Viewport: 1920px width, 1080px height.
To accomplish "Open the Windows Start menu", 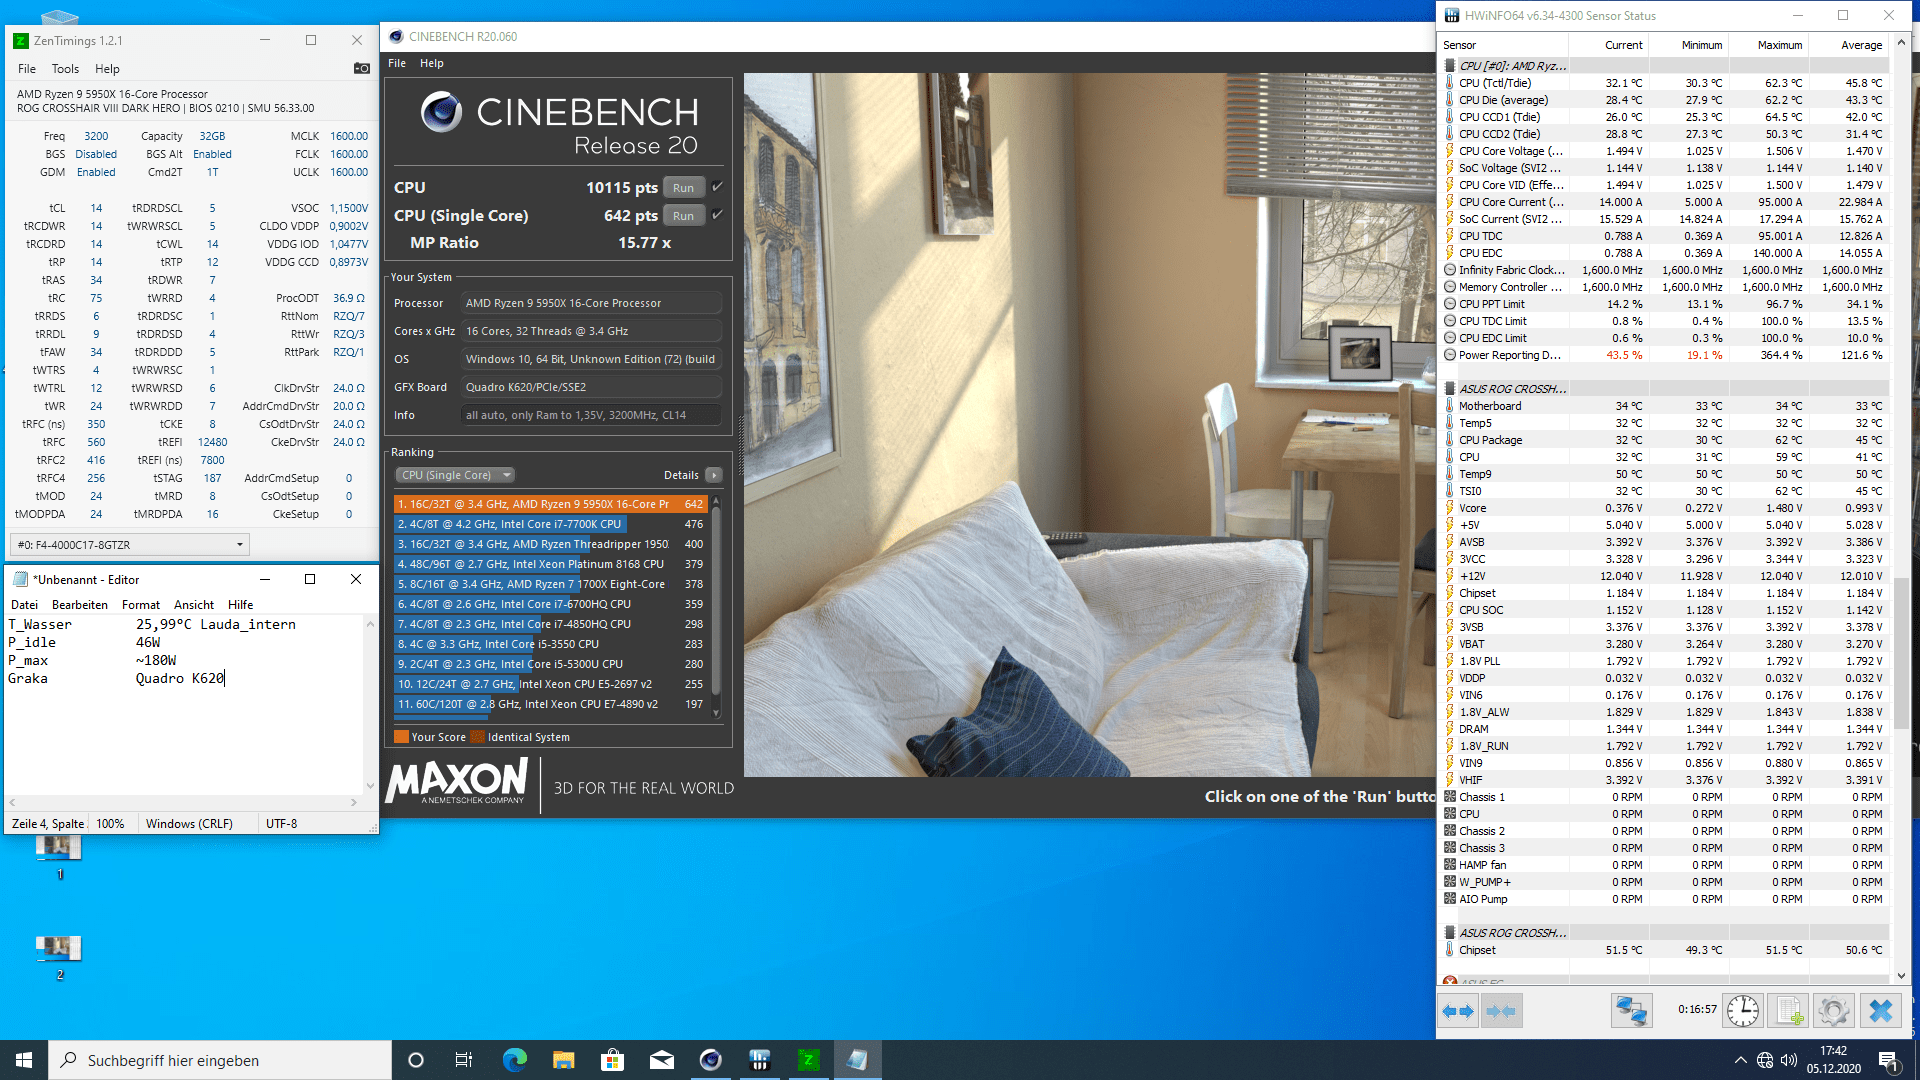I will coord(24,1060).
